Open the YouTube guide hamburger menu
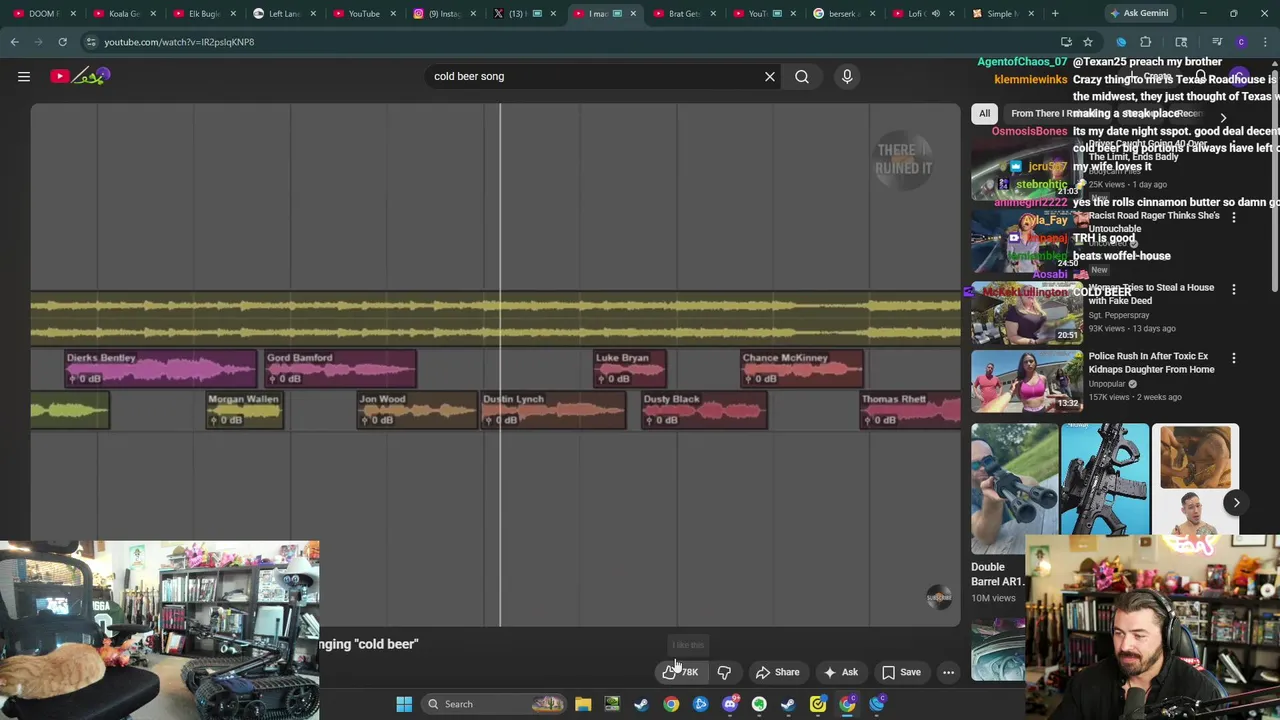Viewport: 1280px width, 720px height. pyautogui.click(x=24, y=76)
